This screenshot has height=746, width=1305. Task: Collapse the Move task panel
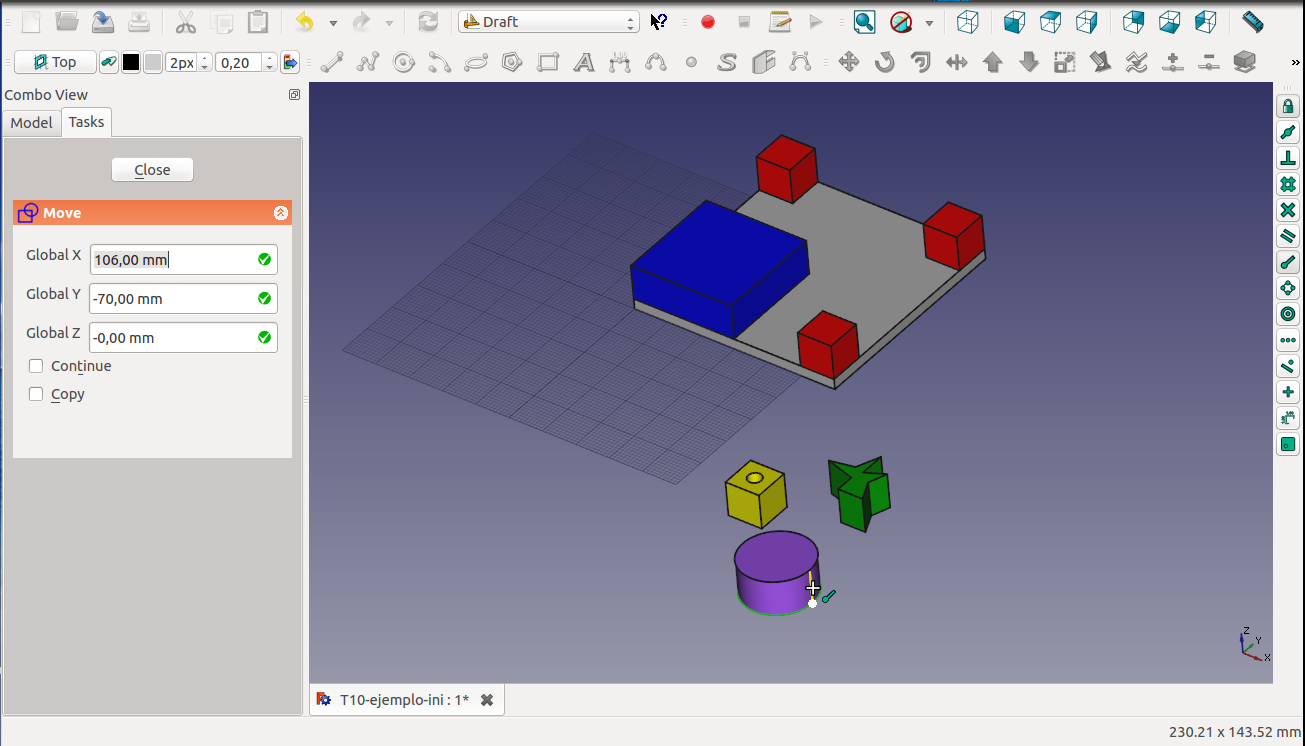(281, 213)
